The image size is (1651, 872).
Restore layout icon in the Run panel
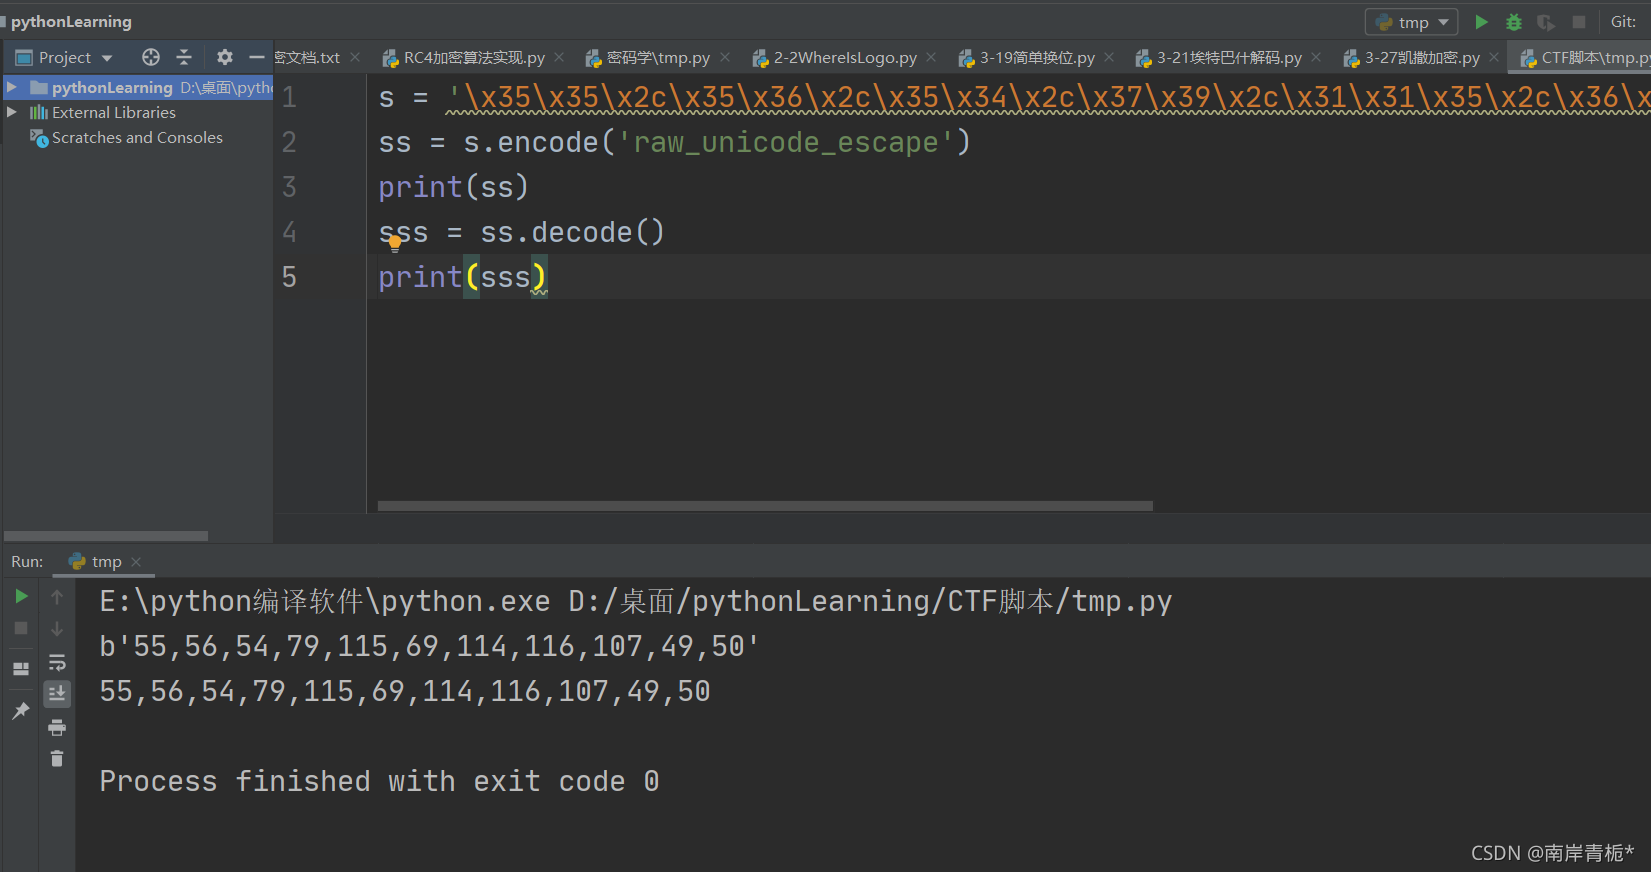(x=21, y=669)
